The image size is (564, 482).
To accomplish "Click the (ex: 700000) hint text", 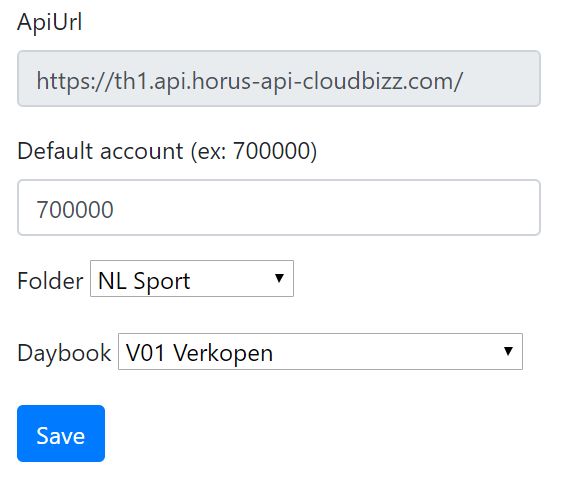I will pyautogui.click(x=254, y=151).
